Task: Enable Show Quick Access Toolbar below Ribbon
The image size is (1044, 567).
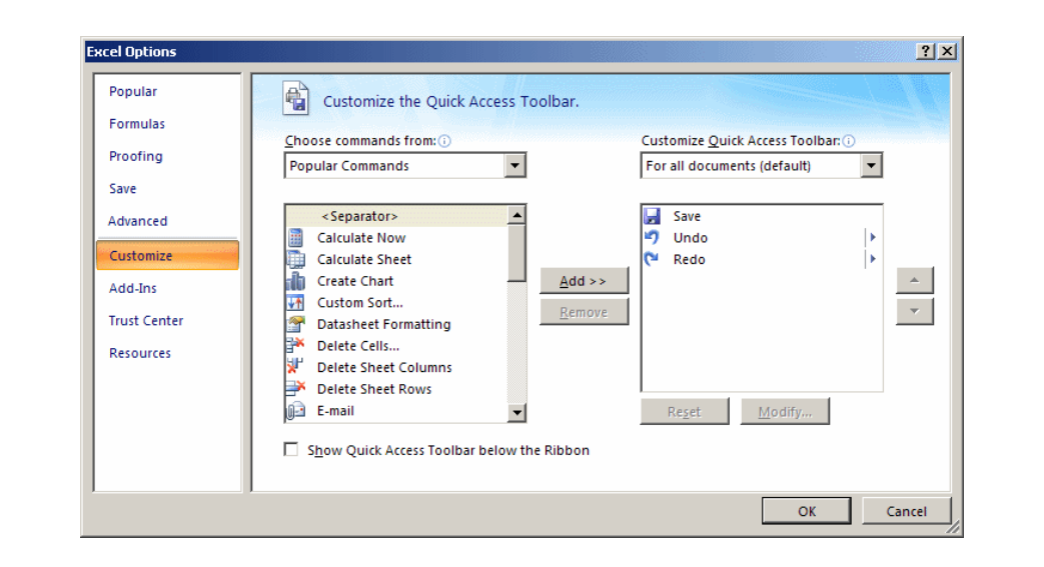Action: [291, 450]
